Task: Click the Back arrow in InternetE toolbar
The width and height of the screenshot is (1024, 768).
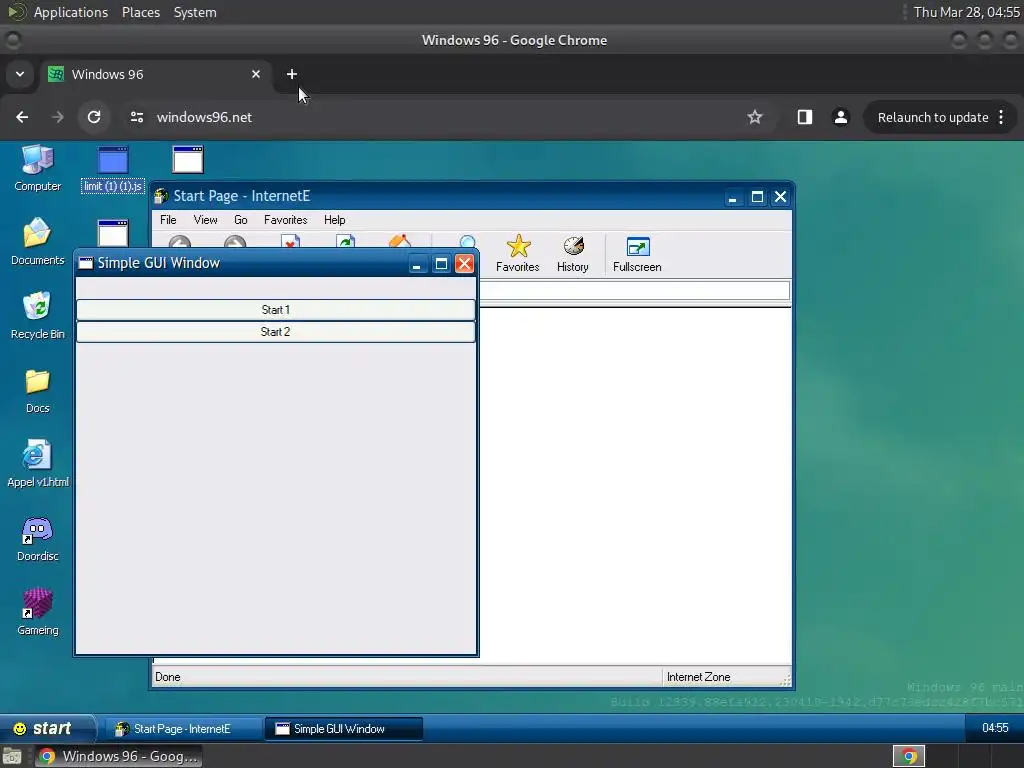Action: click(x=180, y=242)
